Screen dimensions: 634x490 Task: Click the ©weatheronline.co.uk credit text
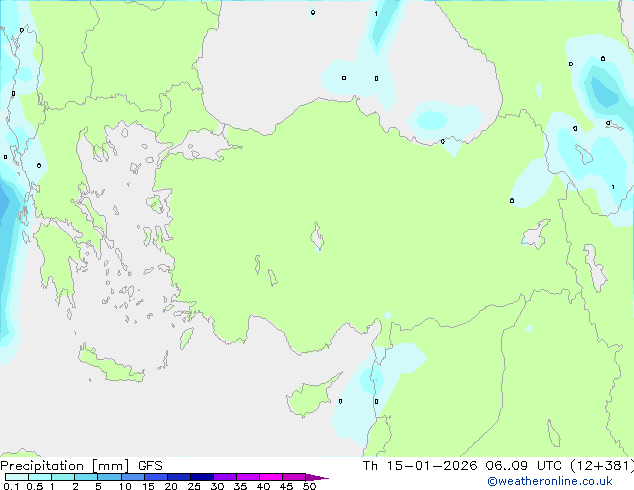[x=550, y=481]
